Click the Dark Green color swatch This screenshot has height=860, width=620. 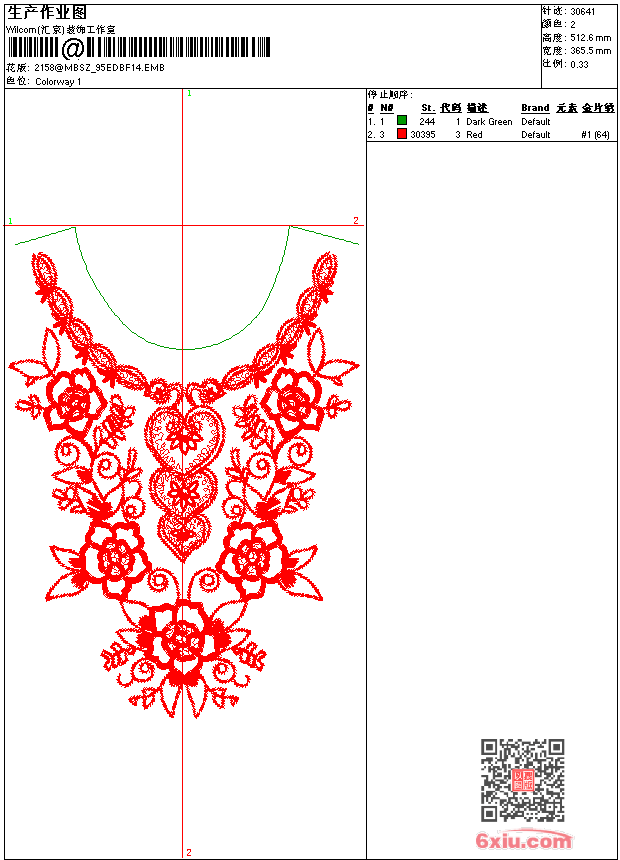point(402,121)
